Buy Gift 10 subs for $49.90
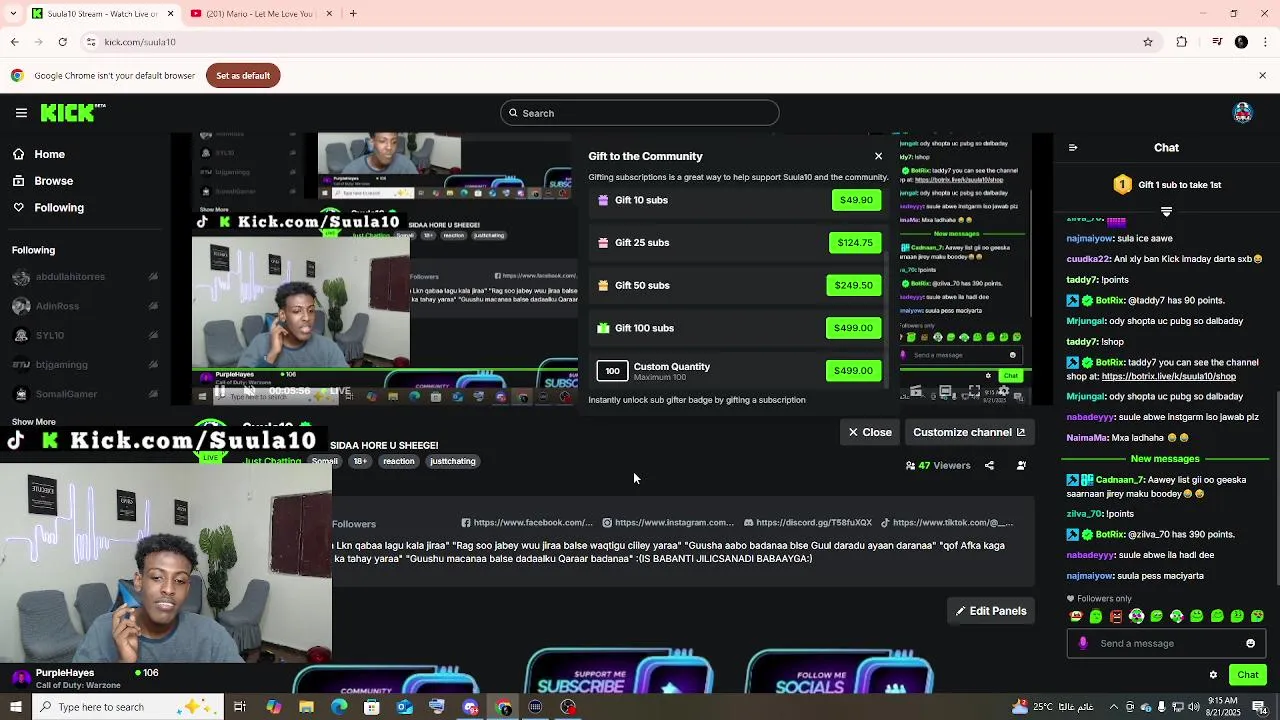The width and height of the screenshot is (1280, 720). (x=856, y=200)
